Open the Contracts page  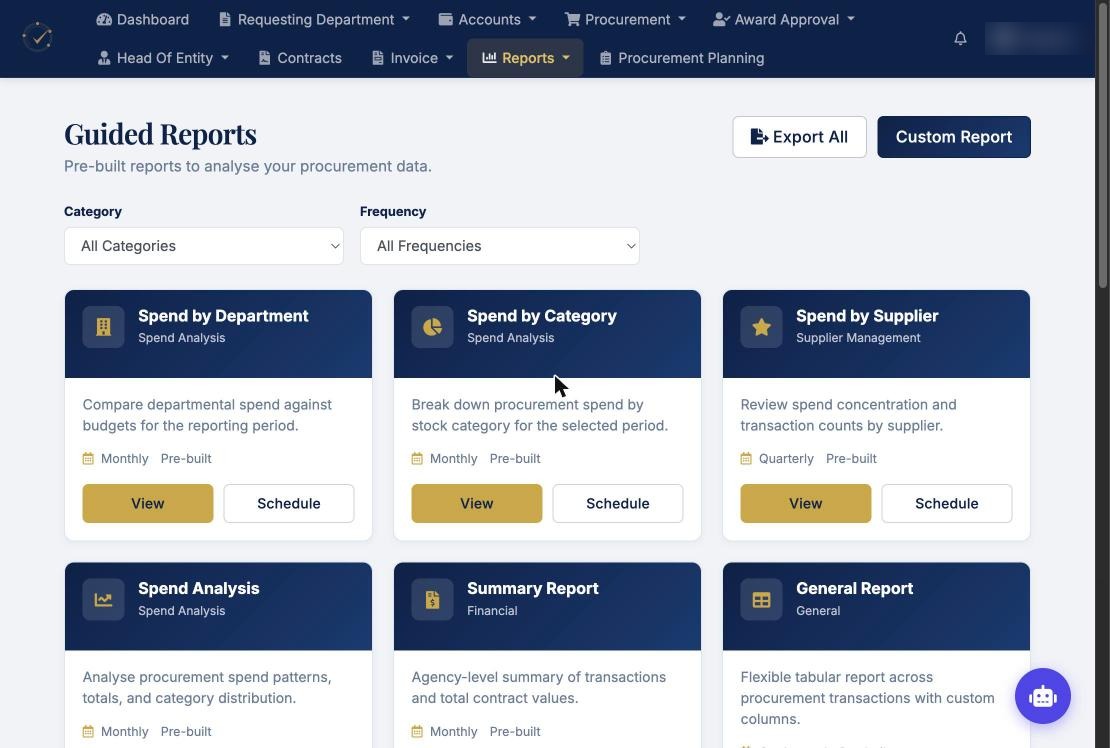(300, 58)
